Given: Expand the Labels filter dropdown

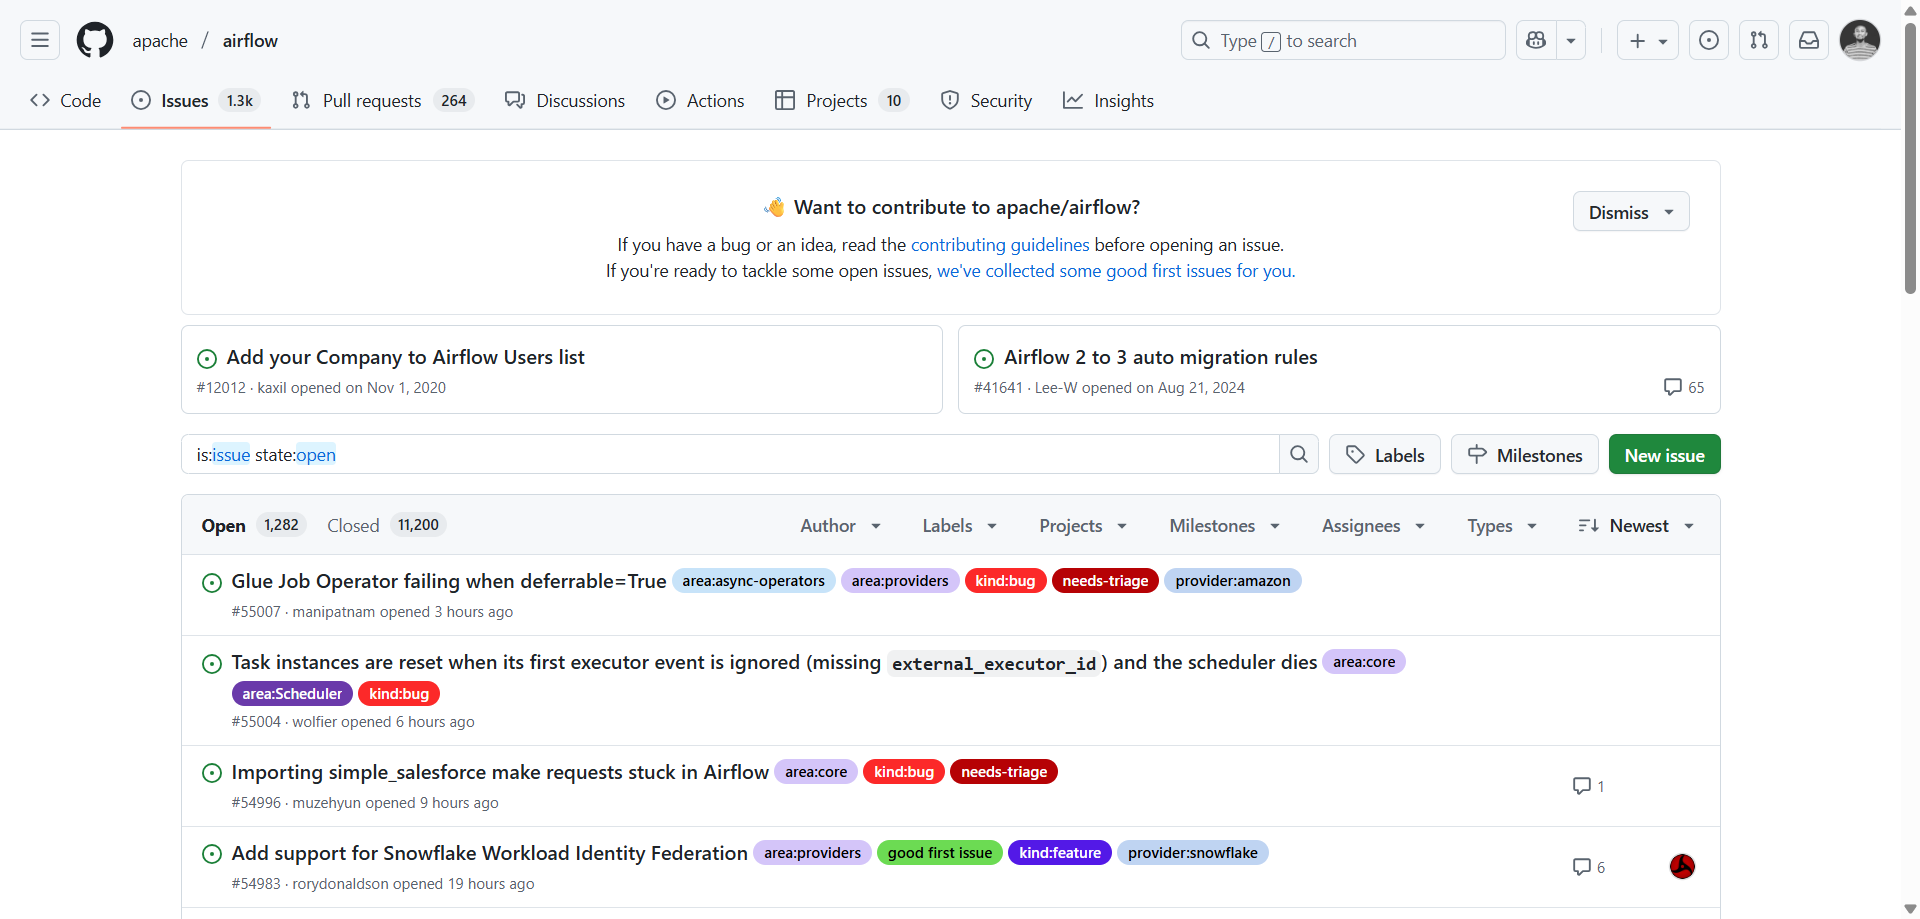Looking at the screenshot, I should [x=960, y=526].
